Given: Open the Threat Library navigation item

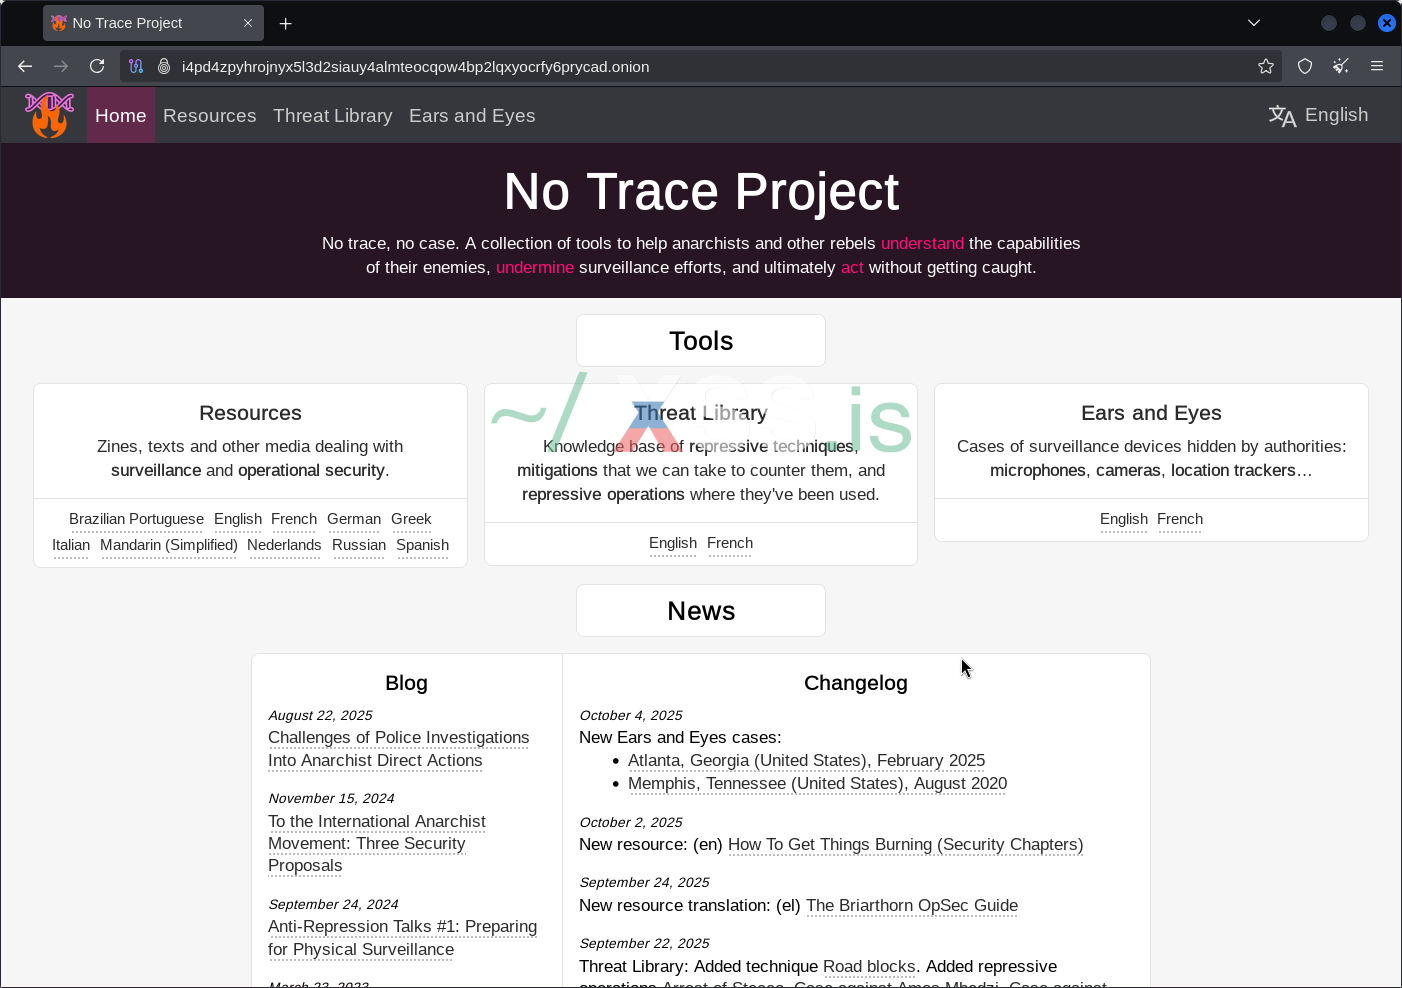Looking at the screenshot, I should click(333, 116).
